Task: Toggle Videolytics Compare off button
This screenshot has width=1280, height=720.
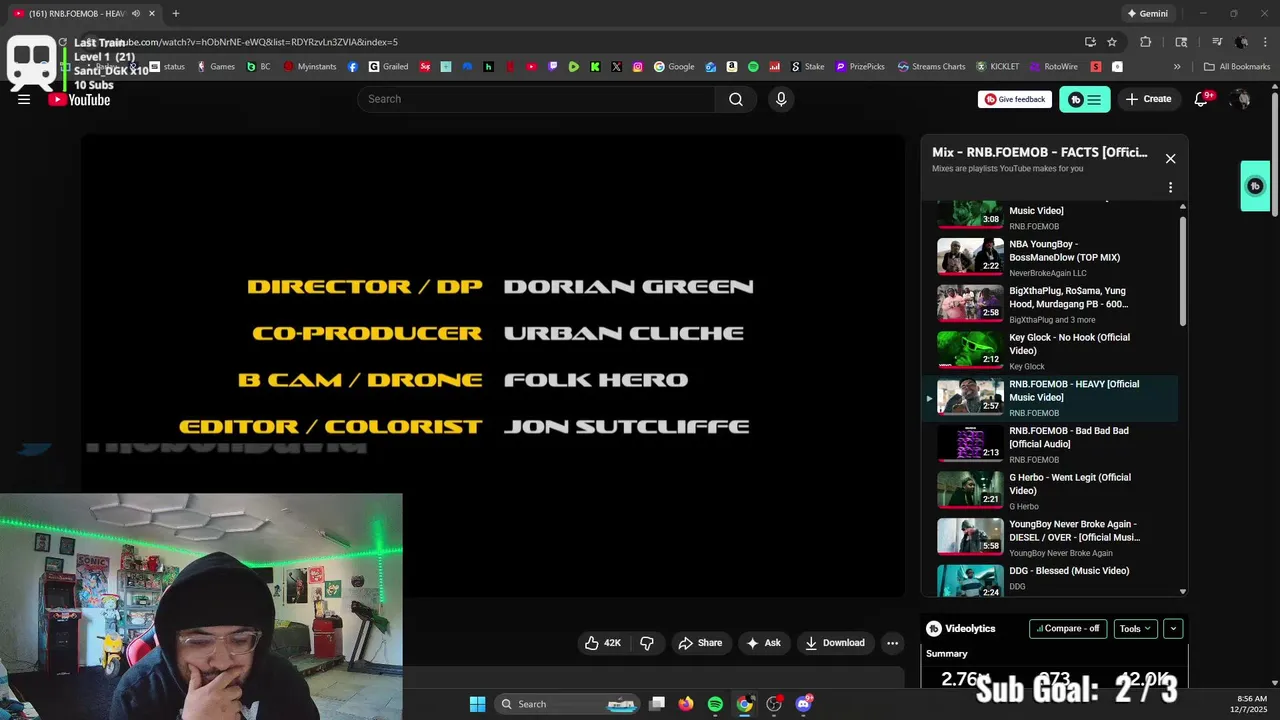Action: pos(1068,629)
